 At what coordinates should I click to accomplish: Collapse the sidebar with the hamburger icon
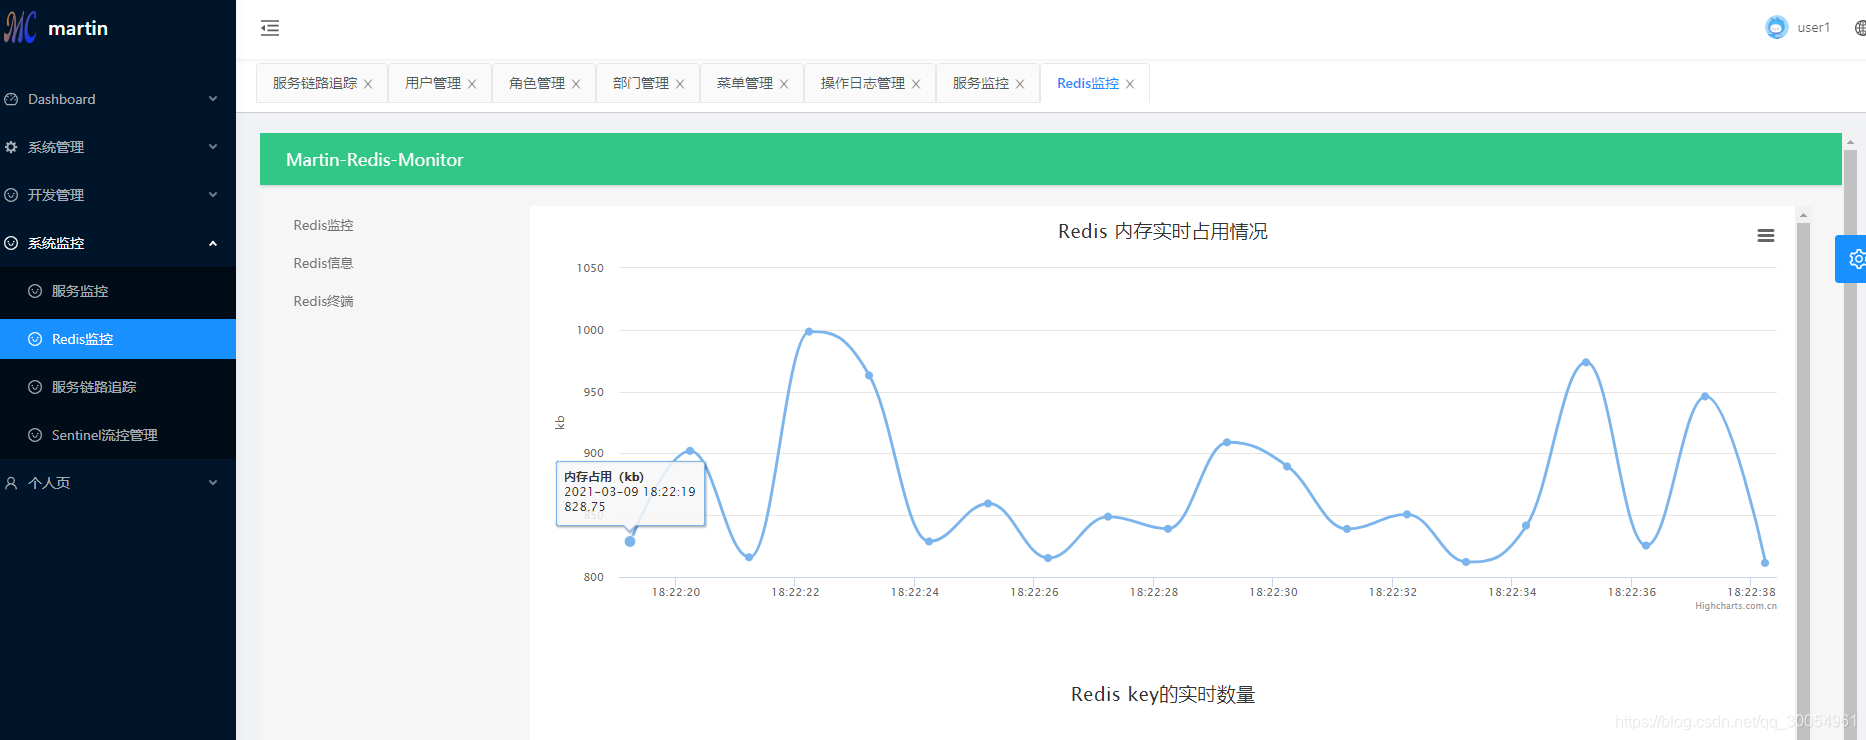[x=270, y=28]
